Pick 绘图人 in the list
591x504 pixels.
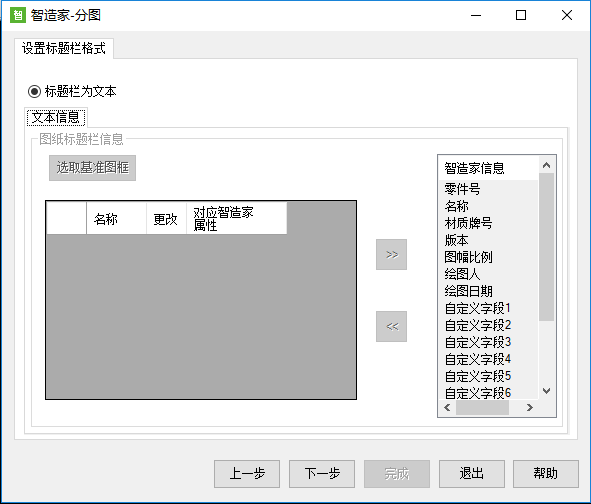[488, 274]
